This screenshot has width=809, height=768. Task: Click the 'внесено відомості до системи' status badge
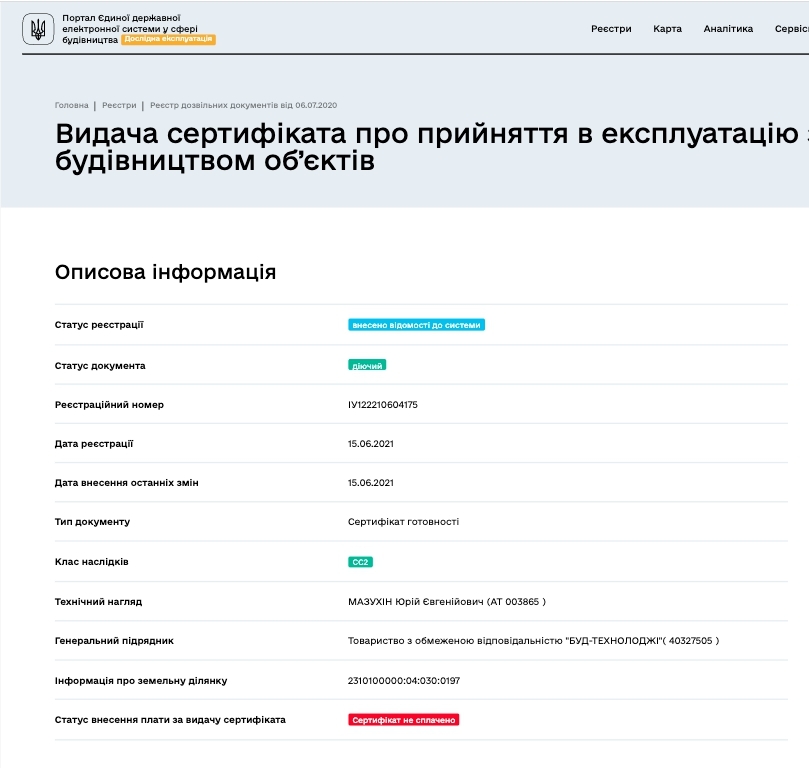416,325
